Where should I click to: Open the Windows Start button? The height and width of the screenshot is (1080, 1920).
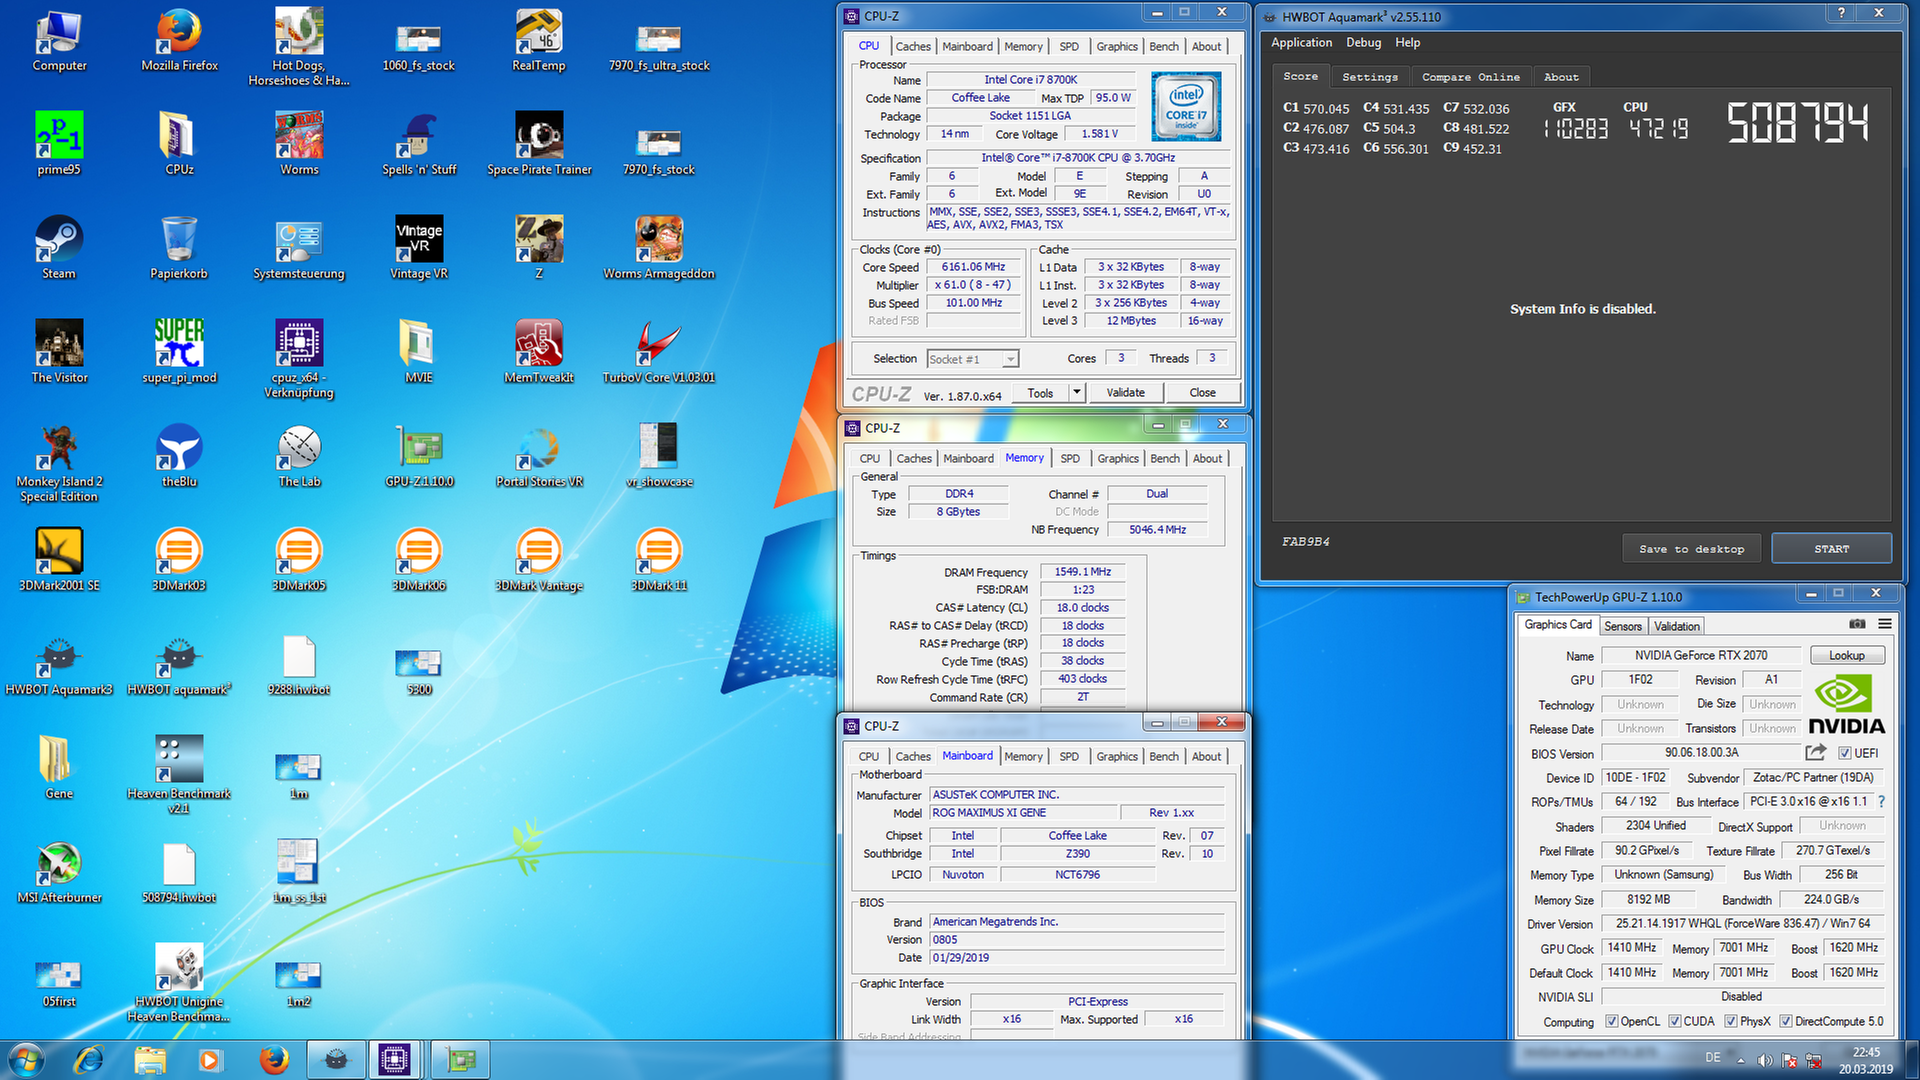coord(27,1060)
